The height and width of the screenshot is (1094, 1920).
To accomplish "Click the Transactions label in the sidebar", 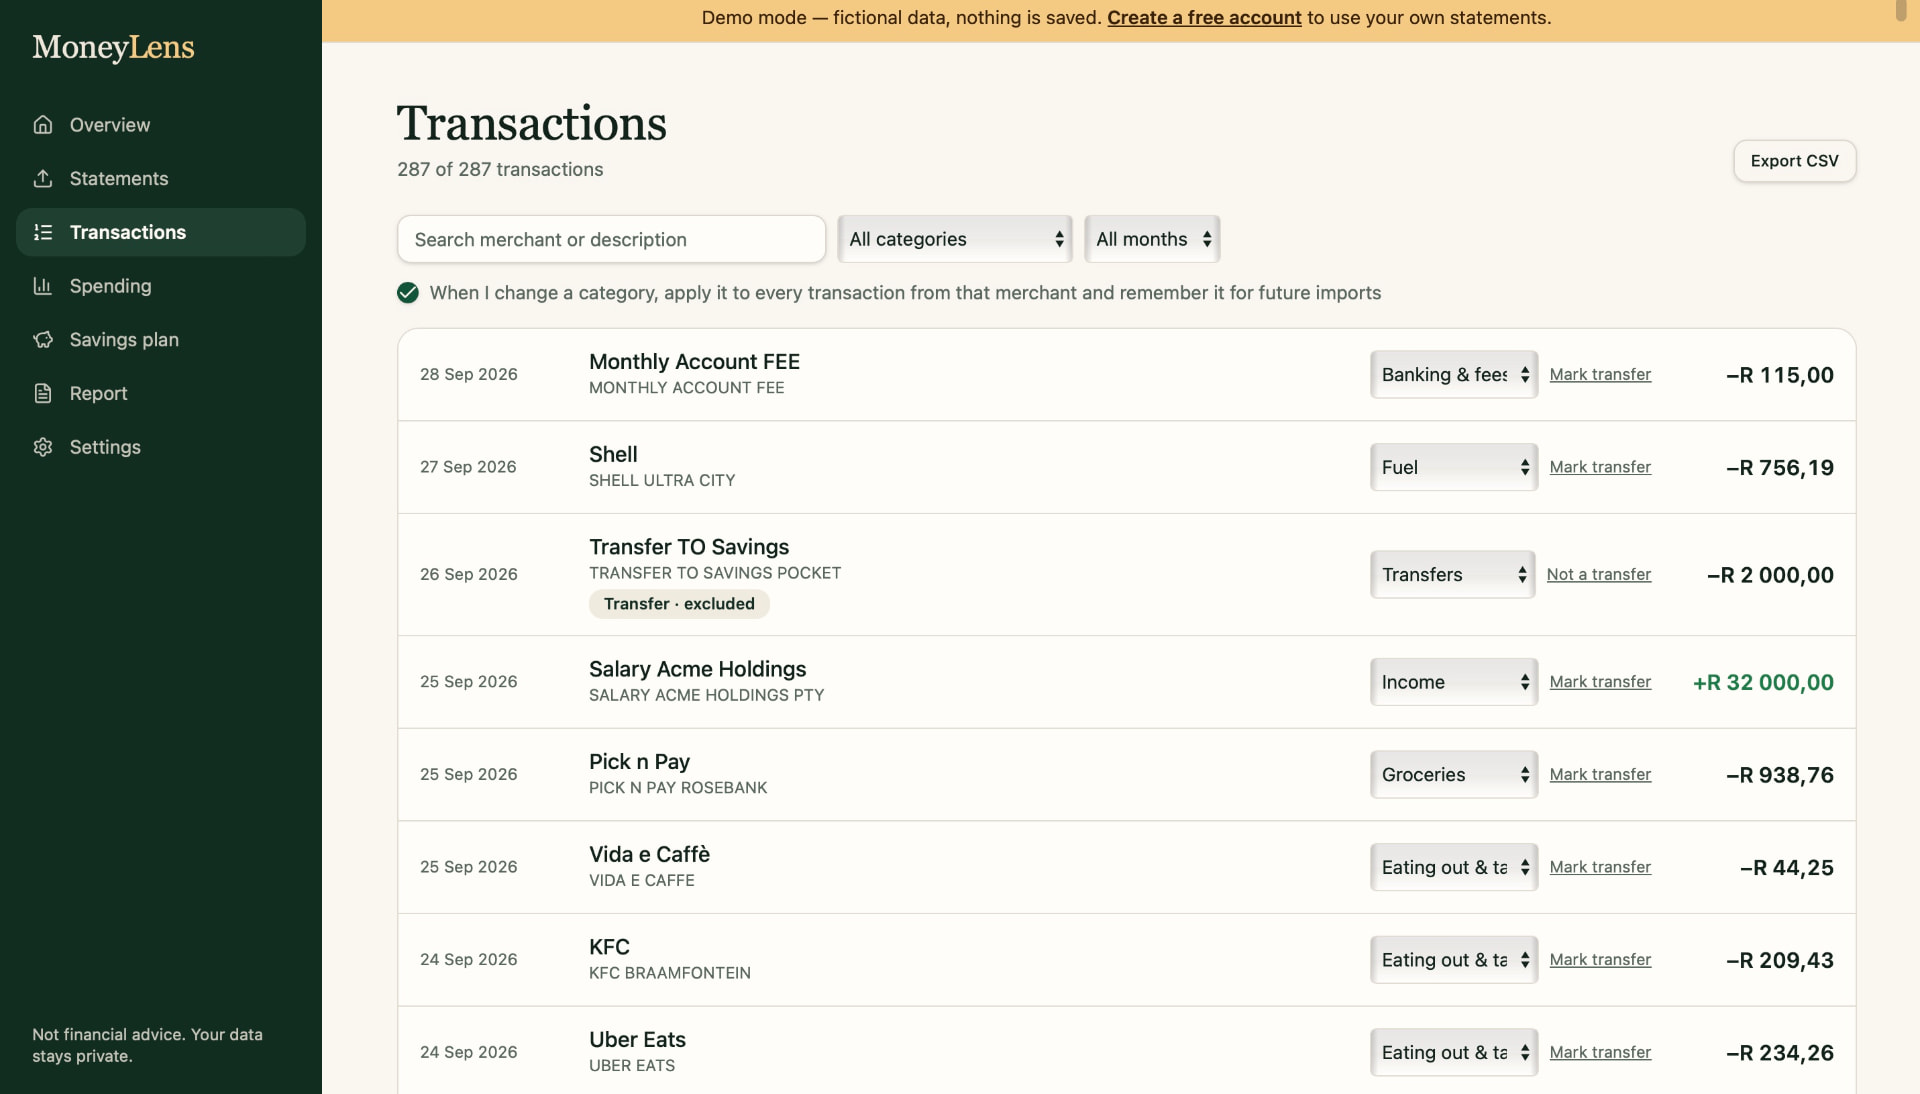I will (x=128, y=232).
